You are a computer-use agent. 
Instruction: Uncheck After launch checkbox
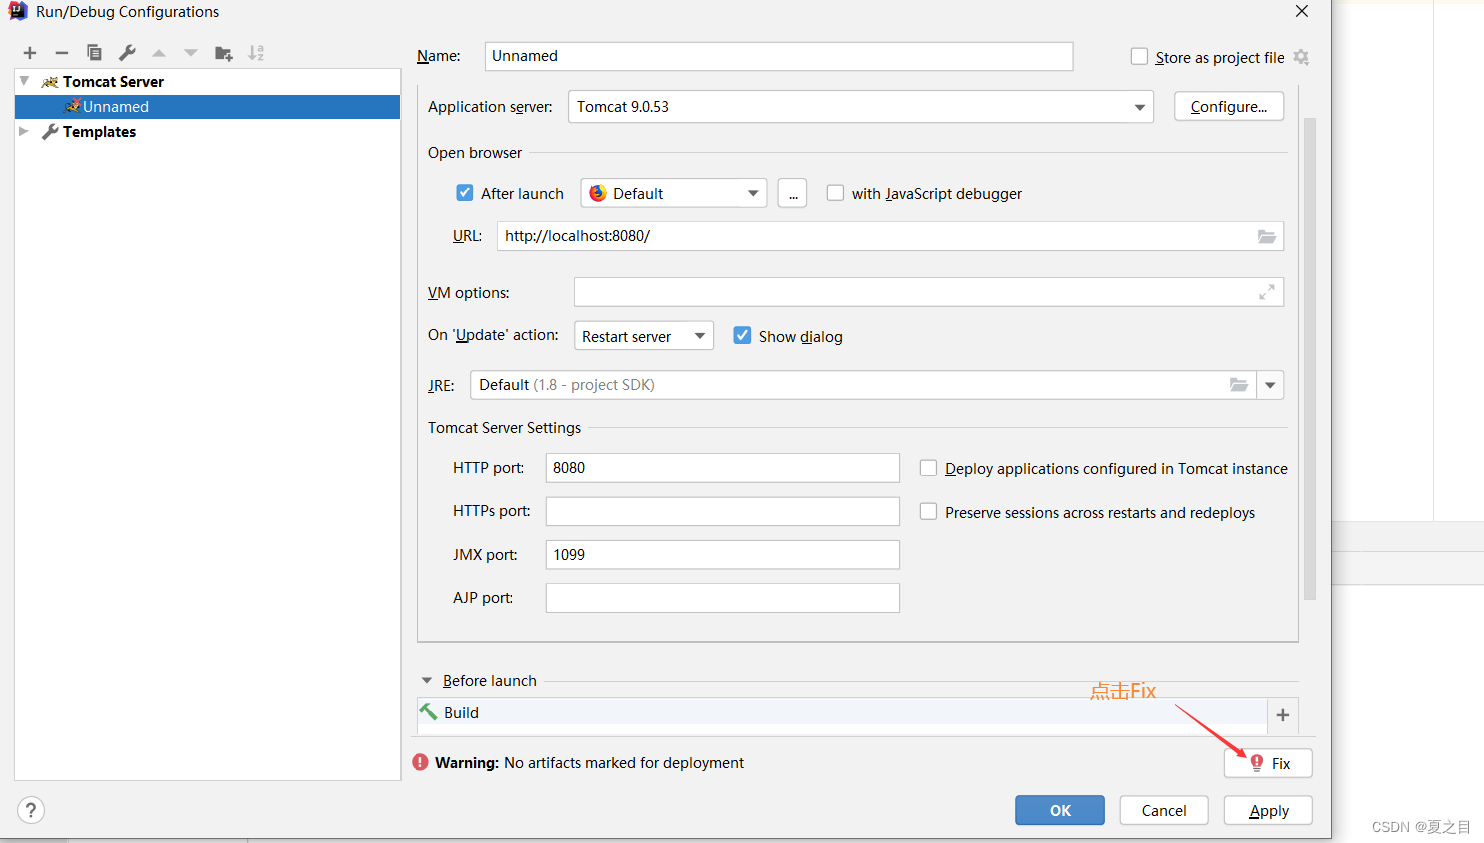[465, 193]
